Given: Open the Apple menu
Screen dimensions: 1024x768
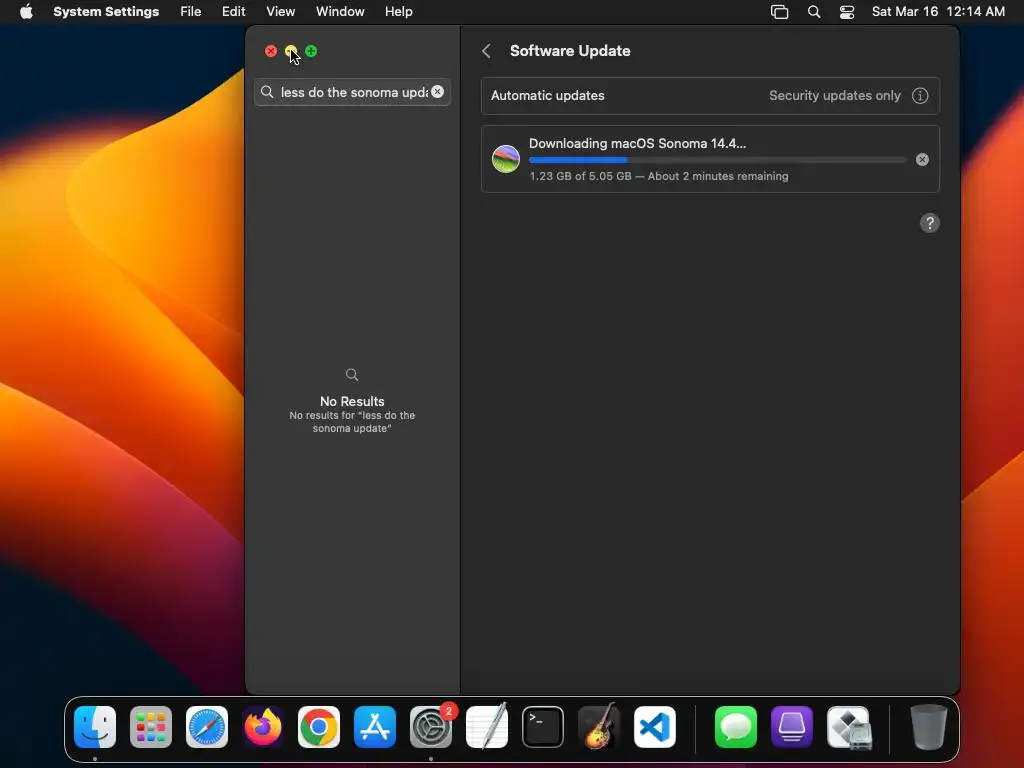Looking at the screenshot, I should click(26, 12).
